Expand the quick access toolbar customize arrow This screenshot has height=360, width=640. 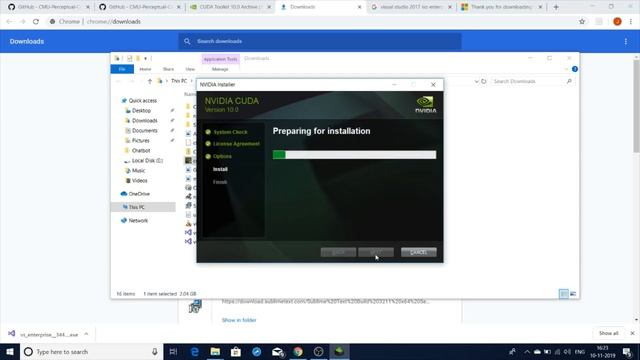coord(145,59)
